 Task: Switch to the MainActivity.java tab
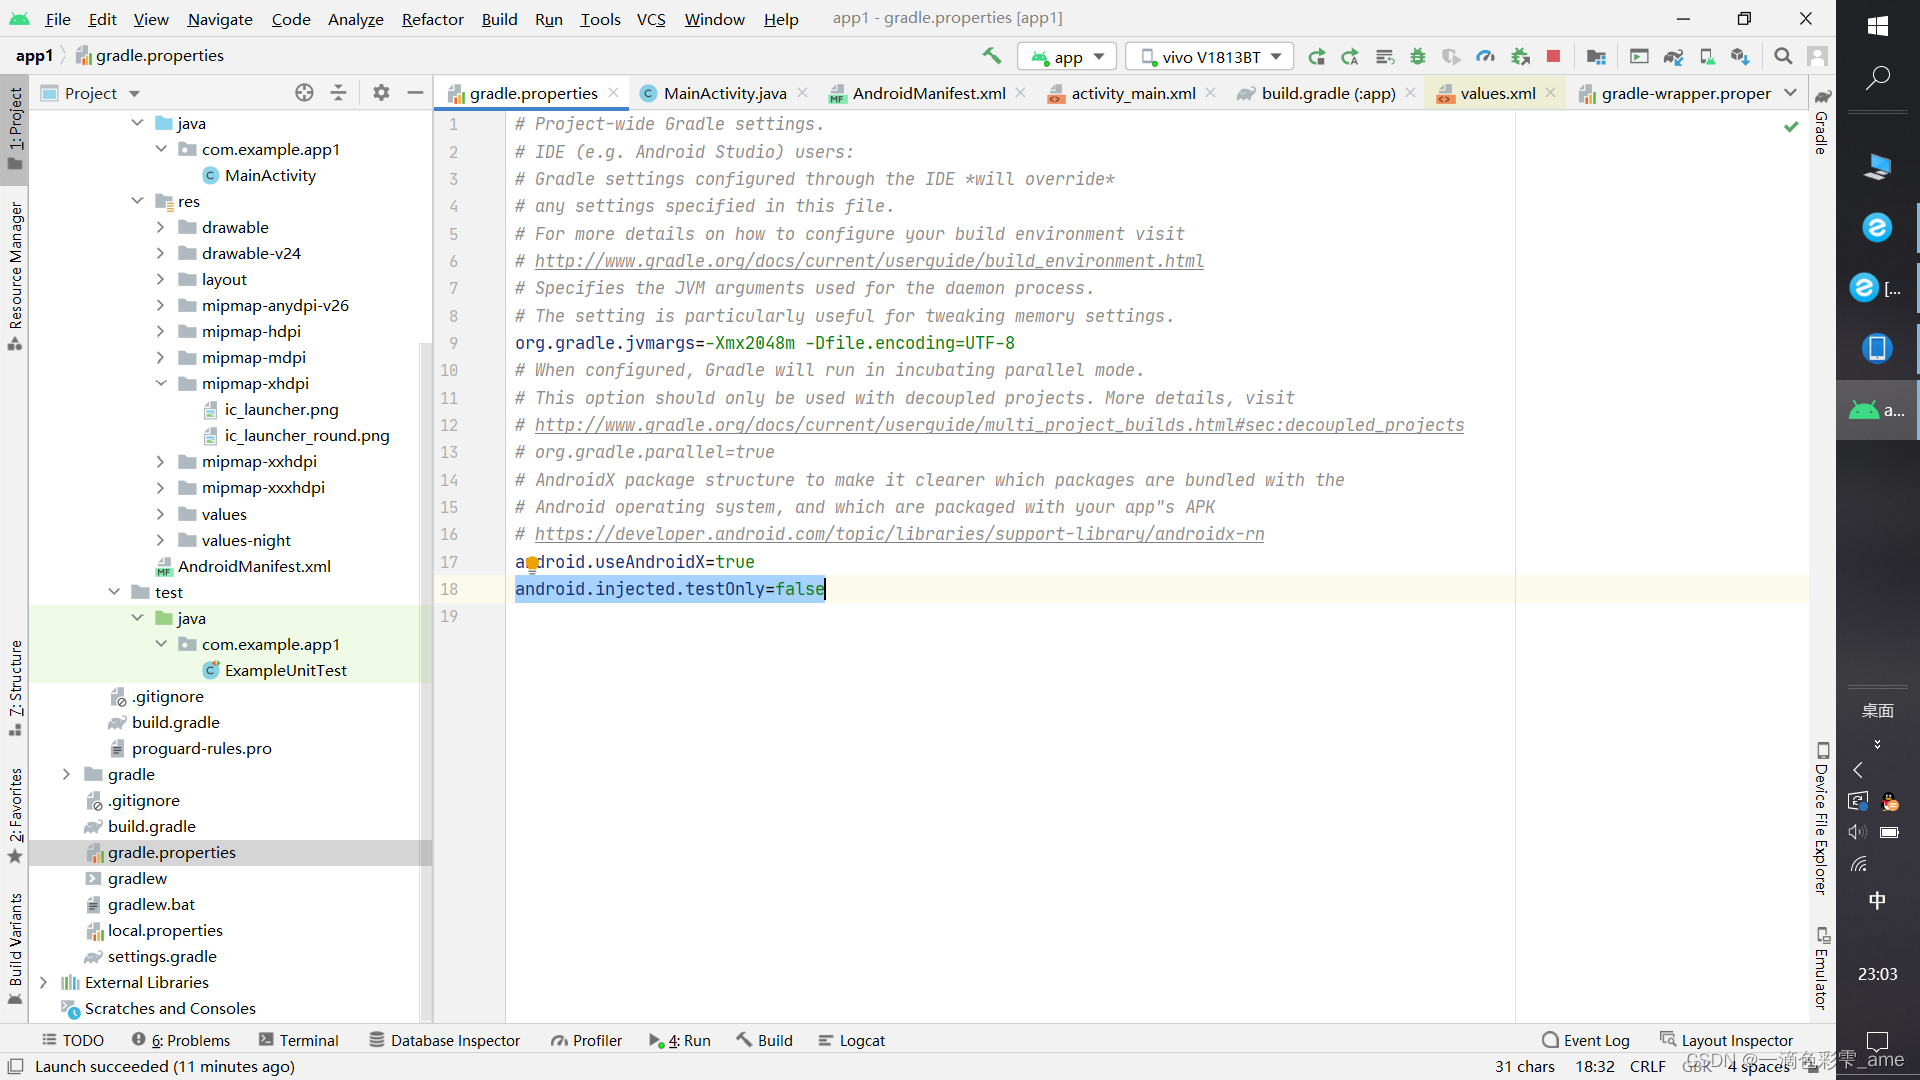(x=724, y=93)
